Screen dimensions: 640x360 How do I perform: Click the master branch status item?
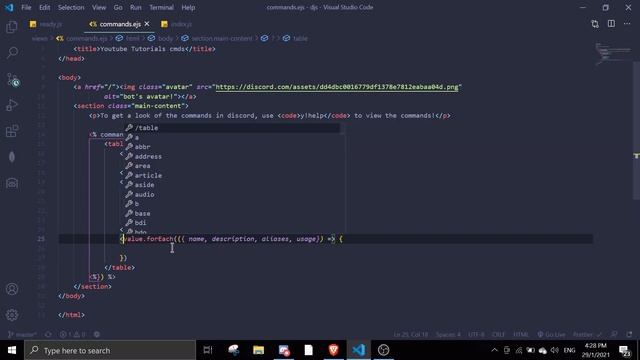click(22, 334)
